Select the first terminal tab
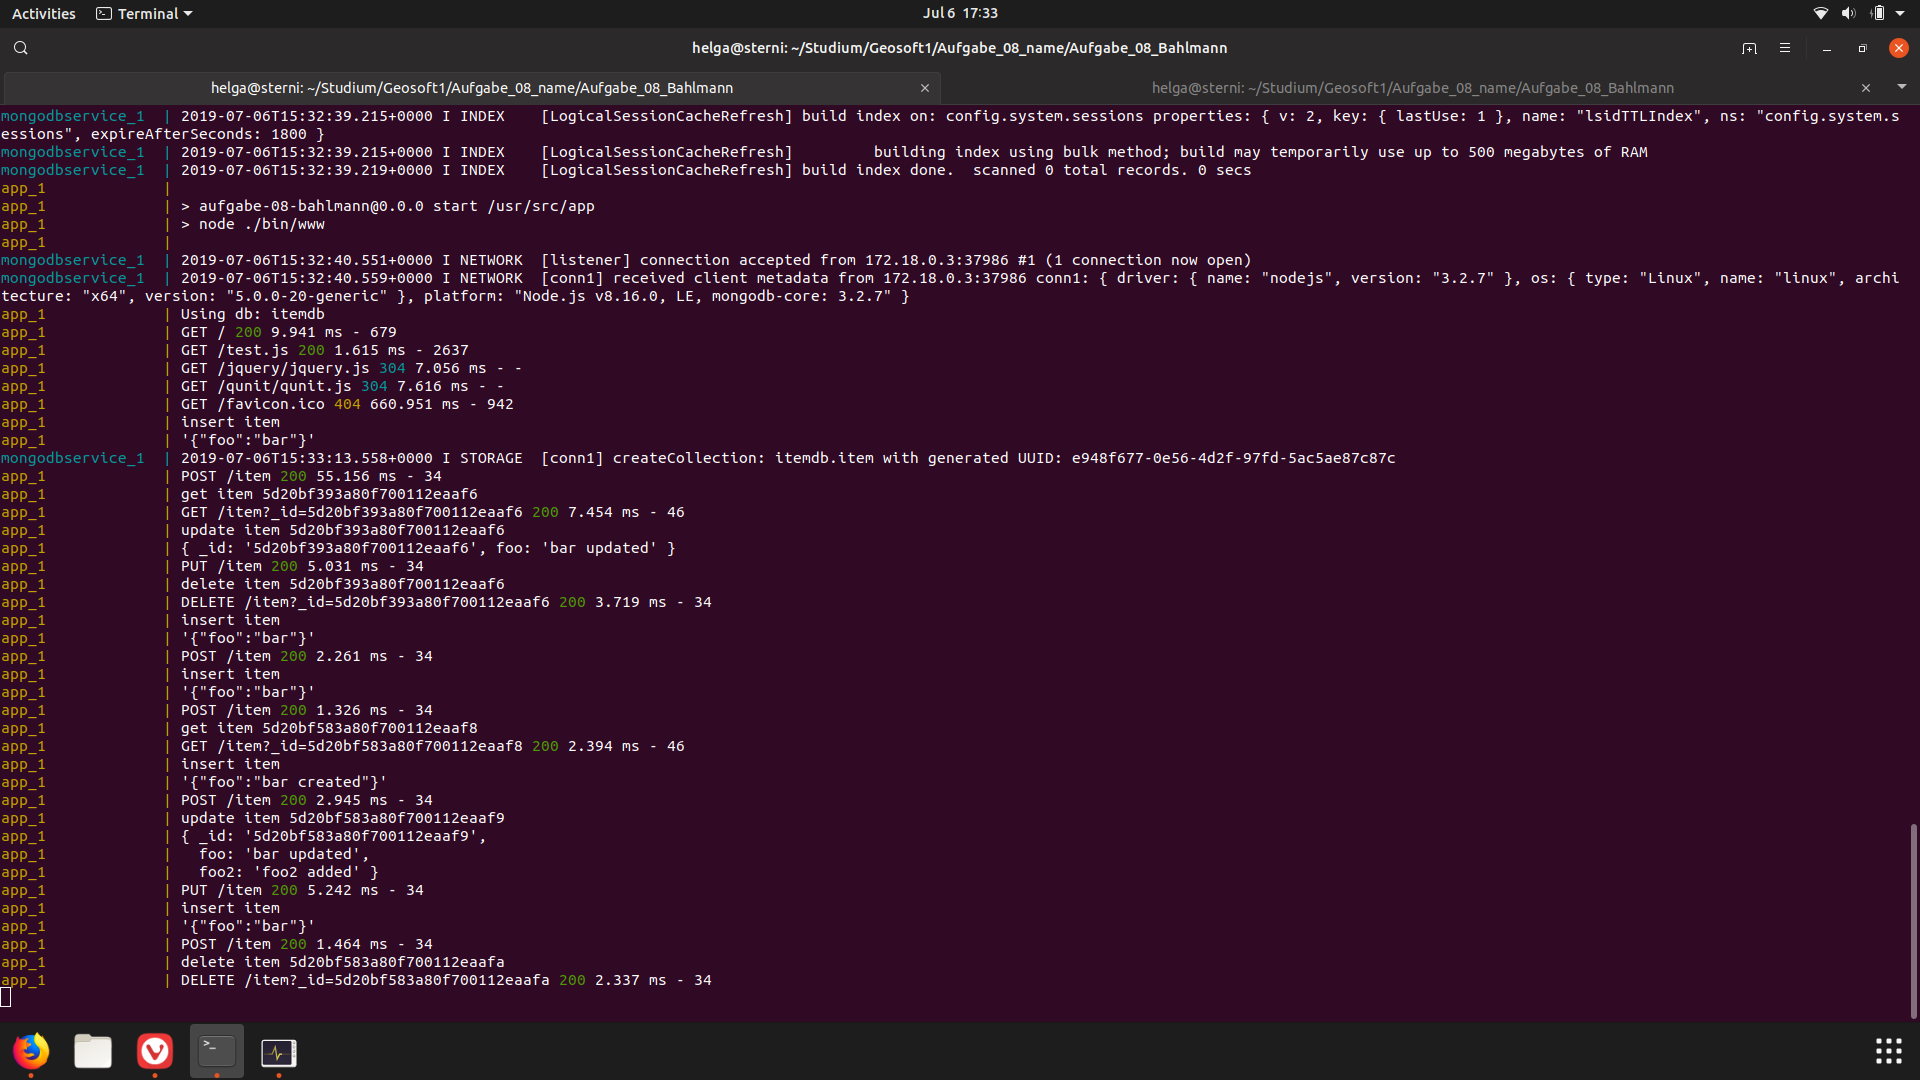 472,88
